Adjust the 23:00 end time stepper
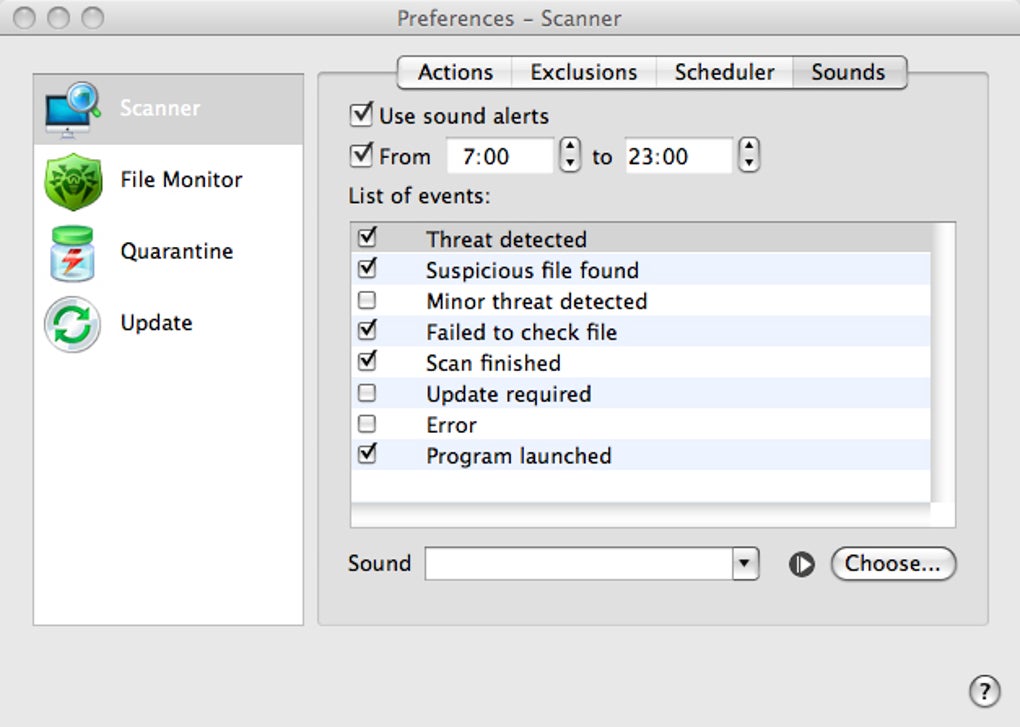 click(x=749, y=156)
